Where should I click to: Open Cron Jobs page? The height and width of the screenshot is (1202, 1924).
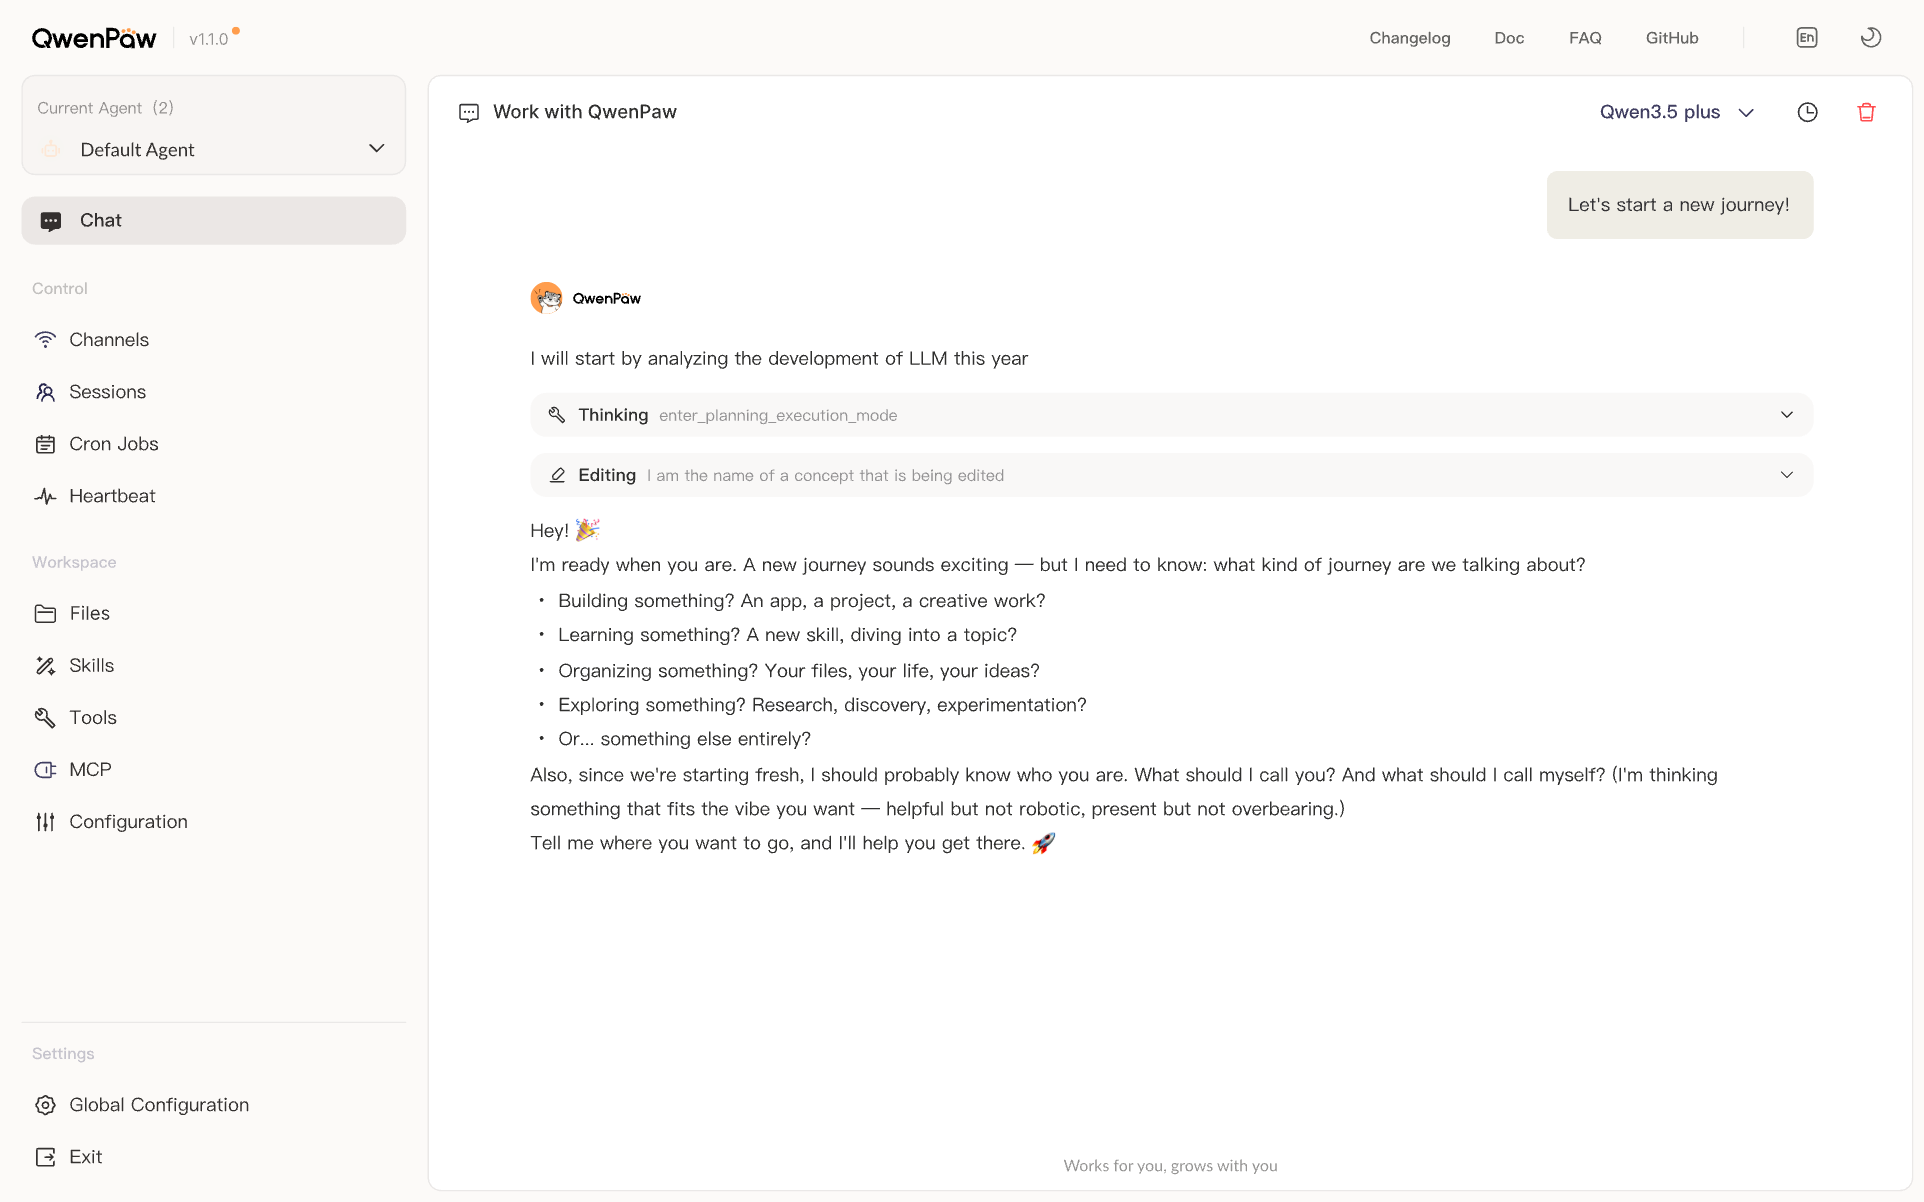click(114, 444)
